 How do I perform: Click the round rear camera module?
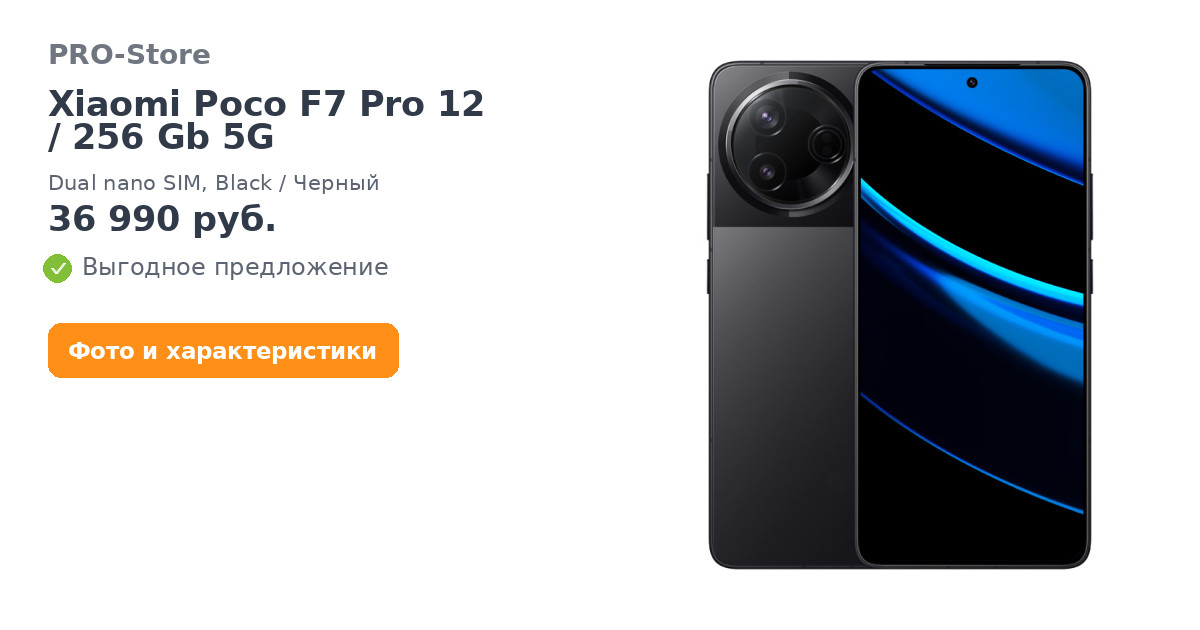791,144
